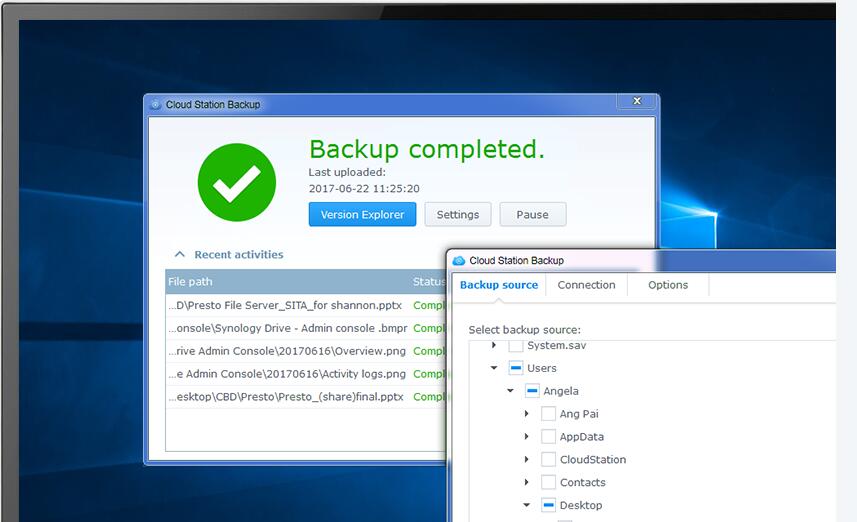Collapse the Desktop tree node

[527, 506]
